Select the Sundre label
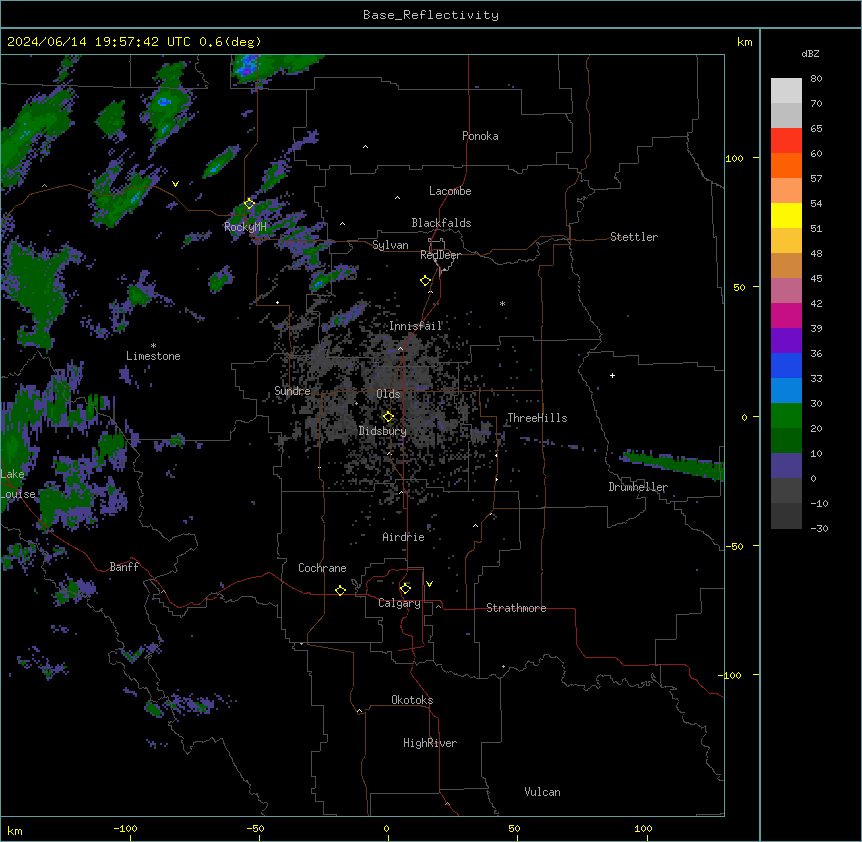862x842 pixels. [292, 391]
